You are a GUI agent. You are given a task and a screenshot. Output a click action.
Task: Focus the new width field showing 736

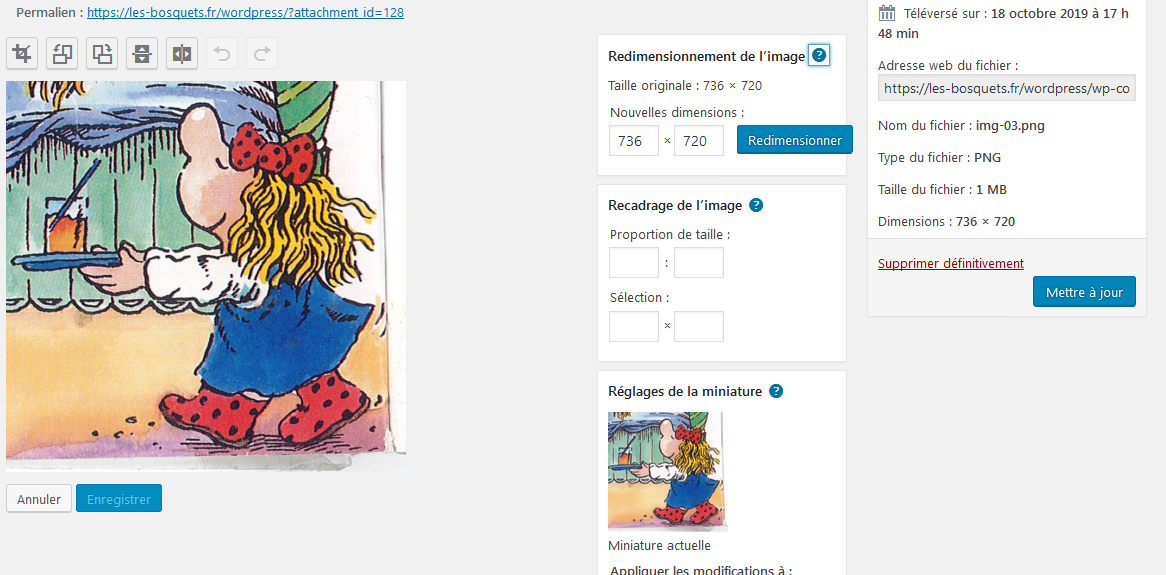coord(634,141)
